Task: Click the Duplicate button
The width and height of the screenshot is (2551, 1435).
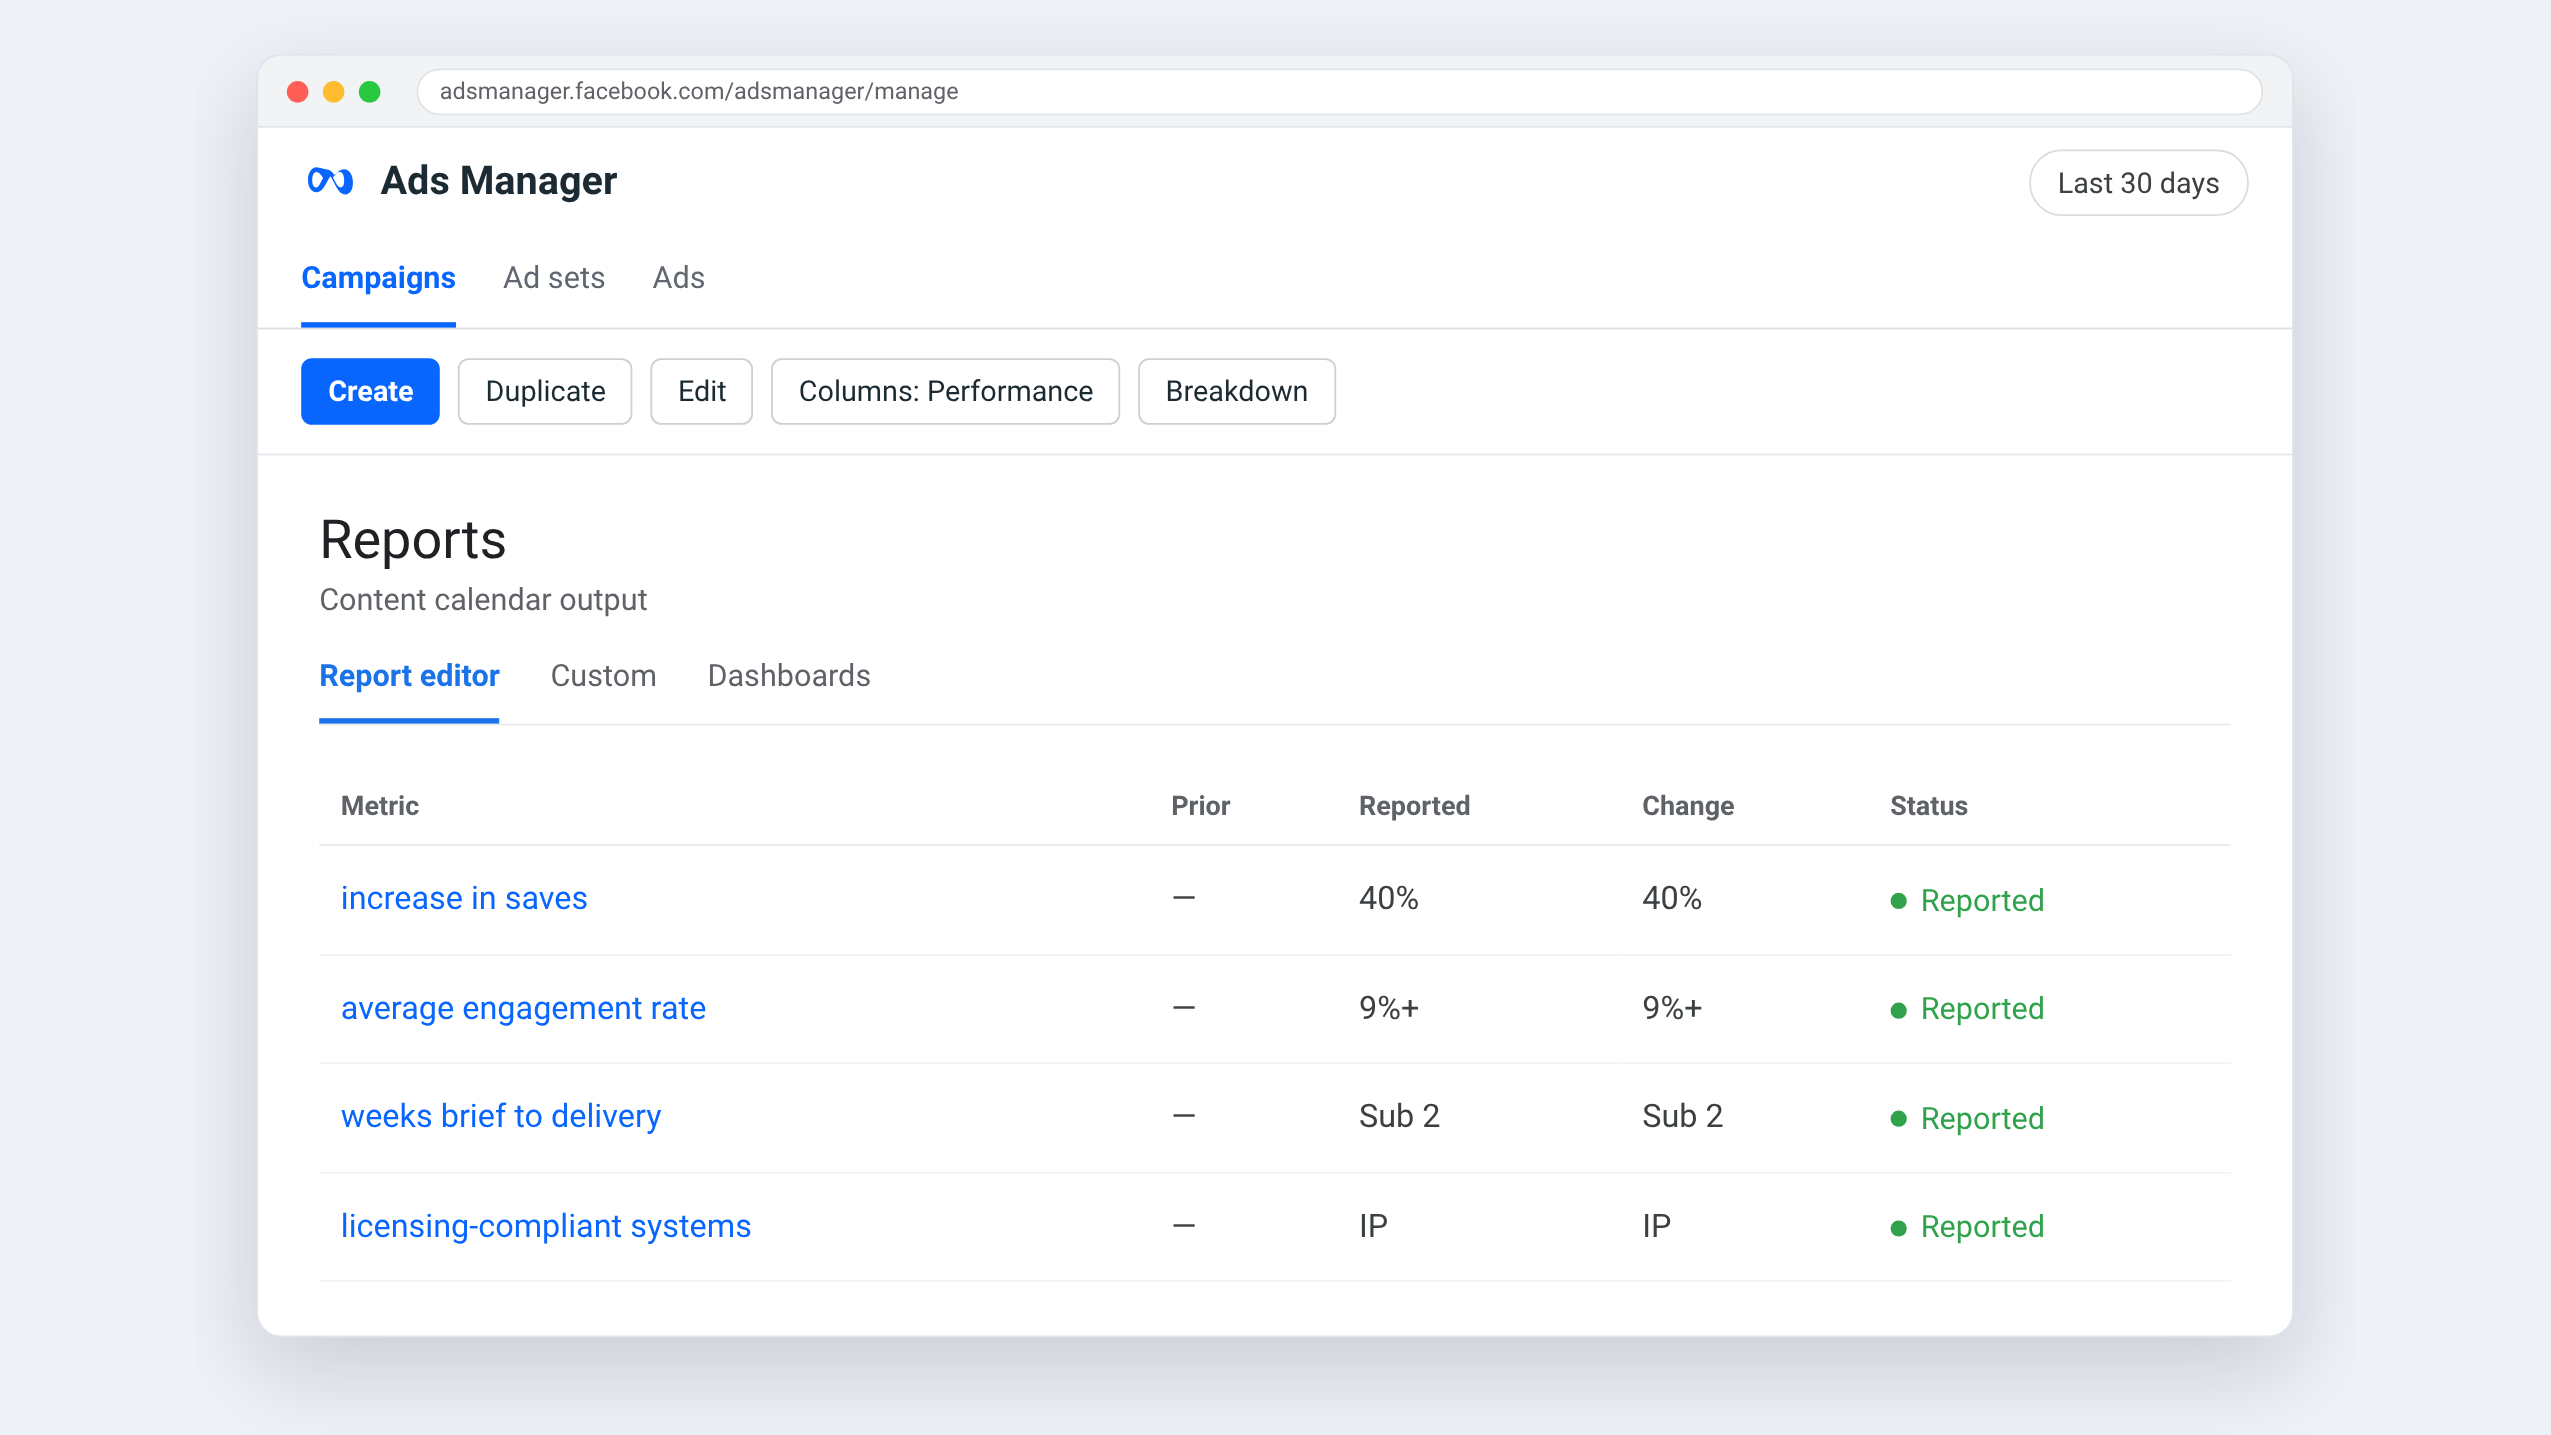Action: click(x=545, y=391)
